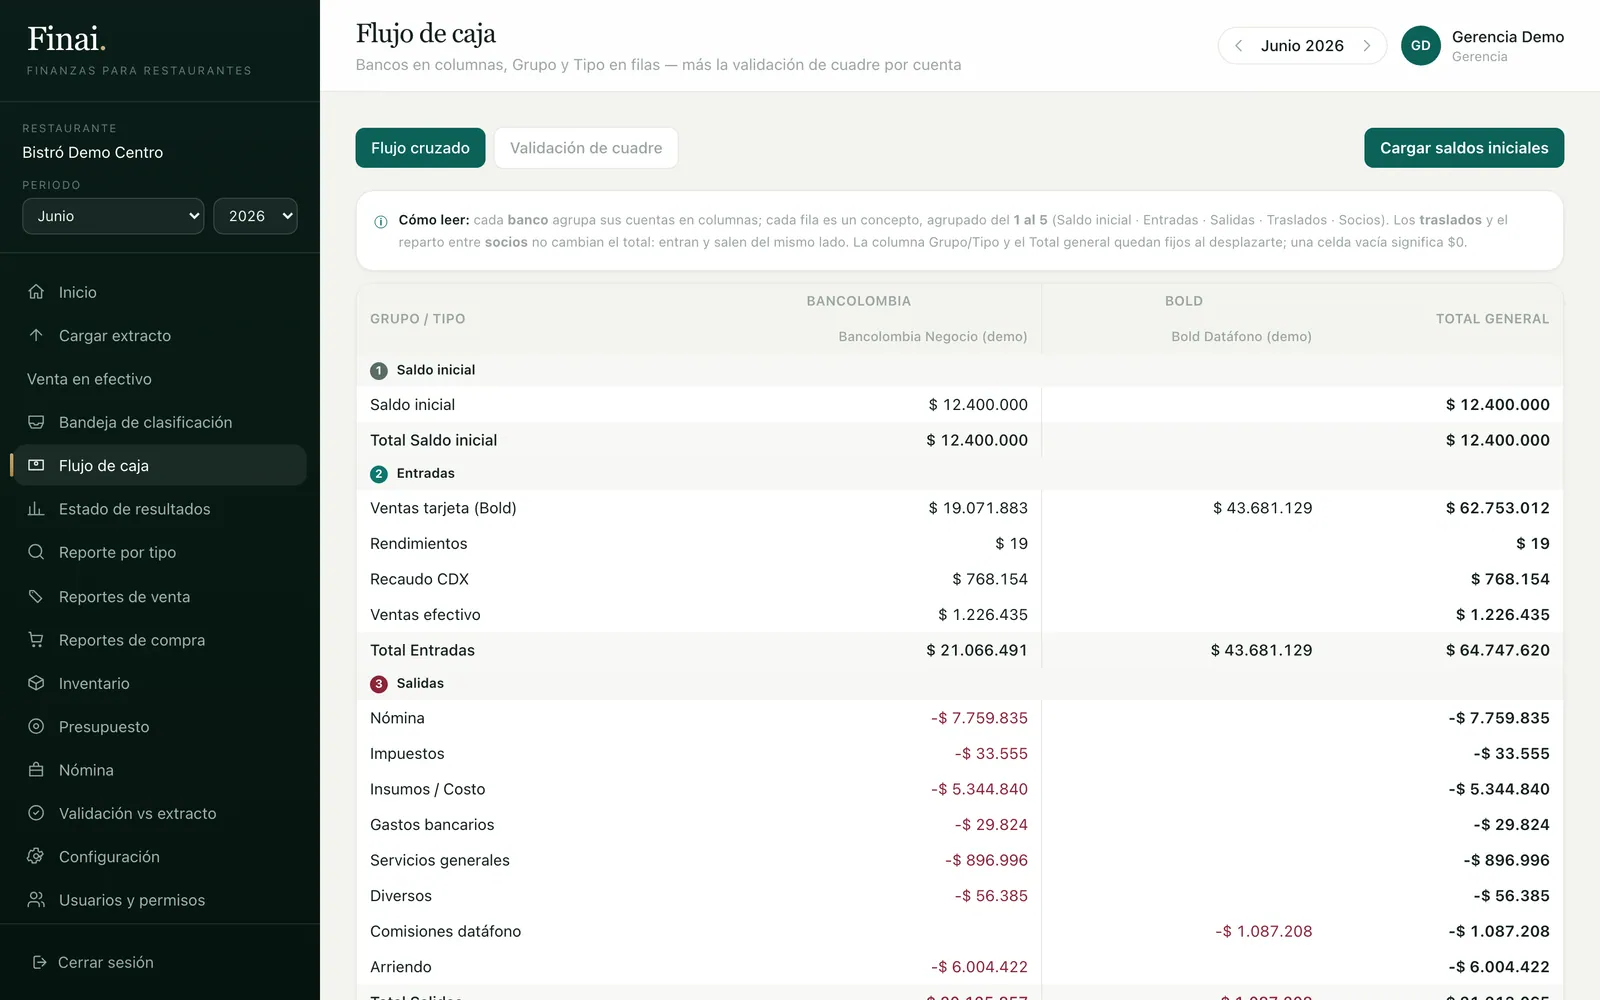Click the Inventario box icon
The image size is (1600, 1000).
tap(36, 683)
